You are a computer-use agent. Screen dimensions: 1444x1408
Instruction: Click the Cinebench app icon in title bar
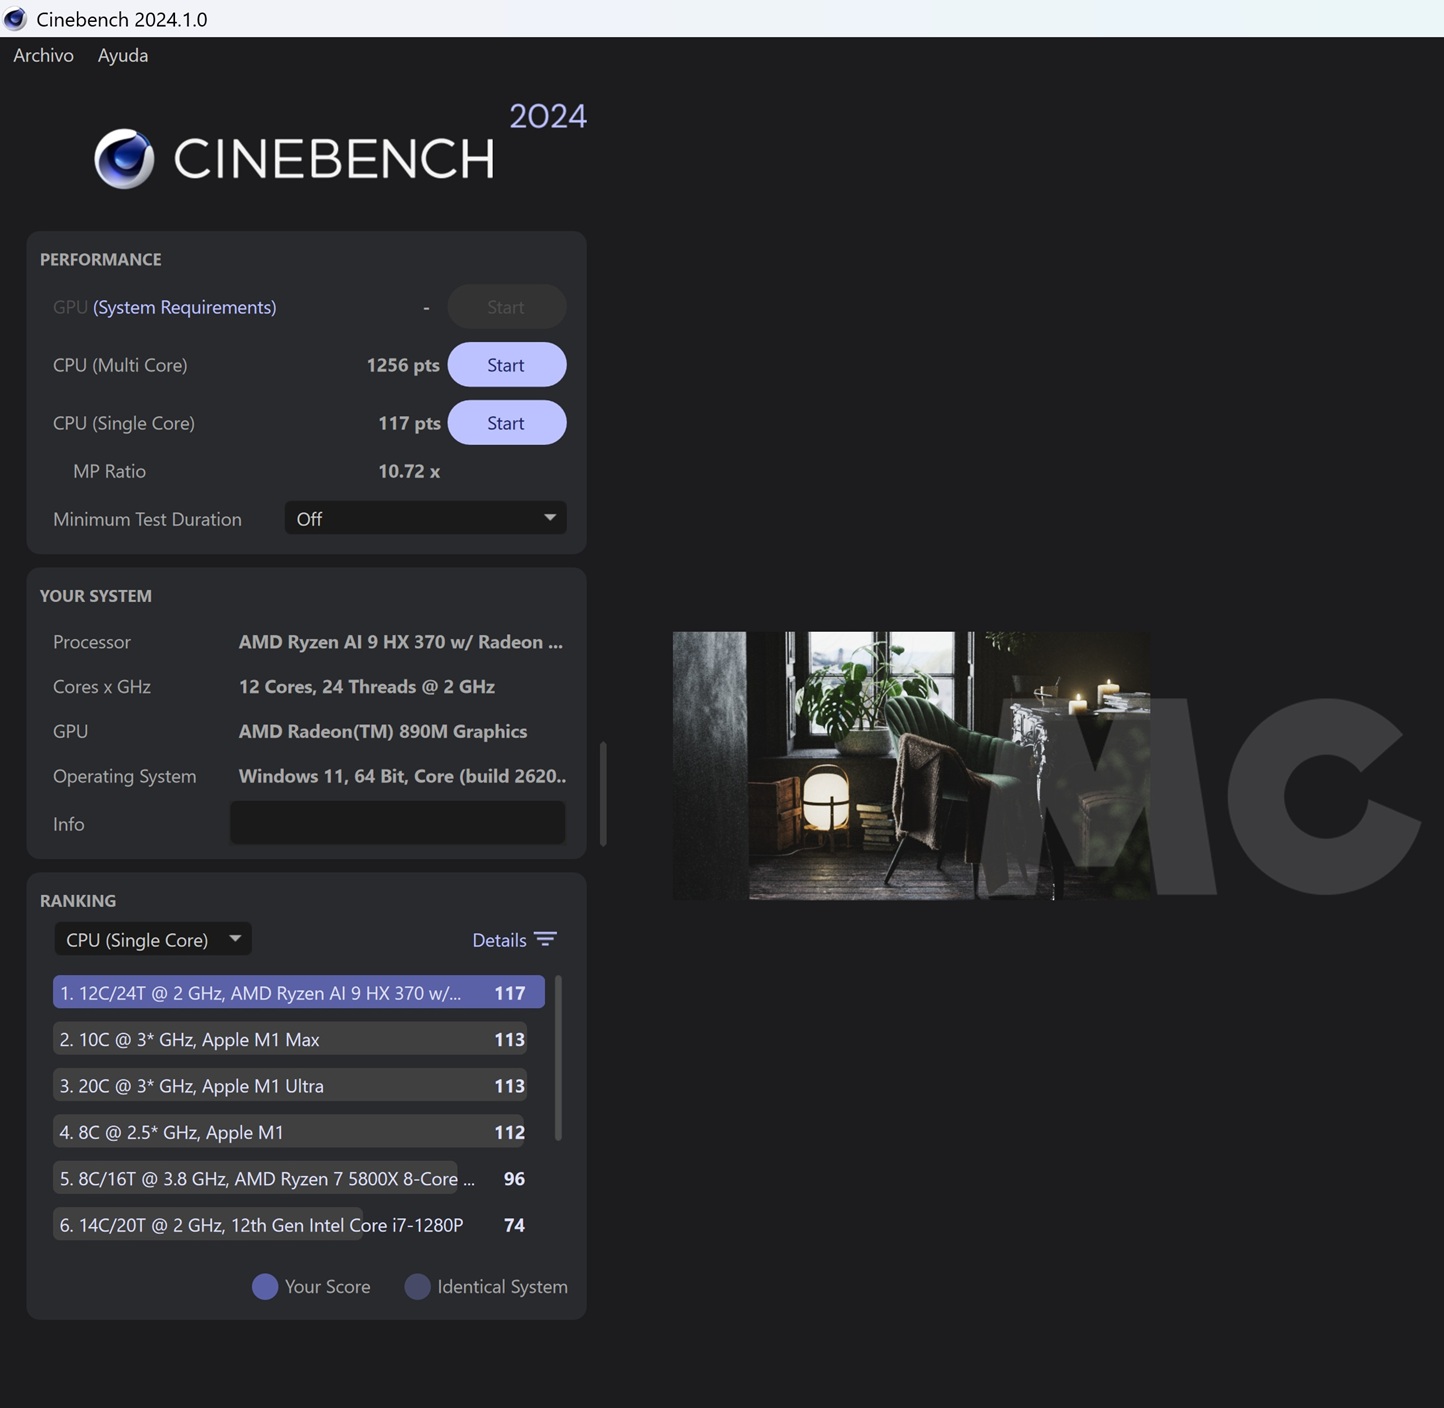click(x=14, y=18)
